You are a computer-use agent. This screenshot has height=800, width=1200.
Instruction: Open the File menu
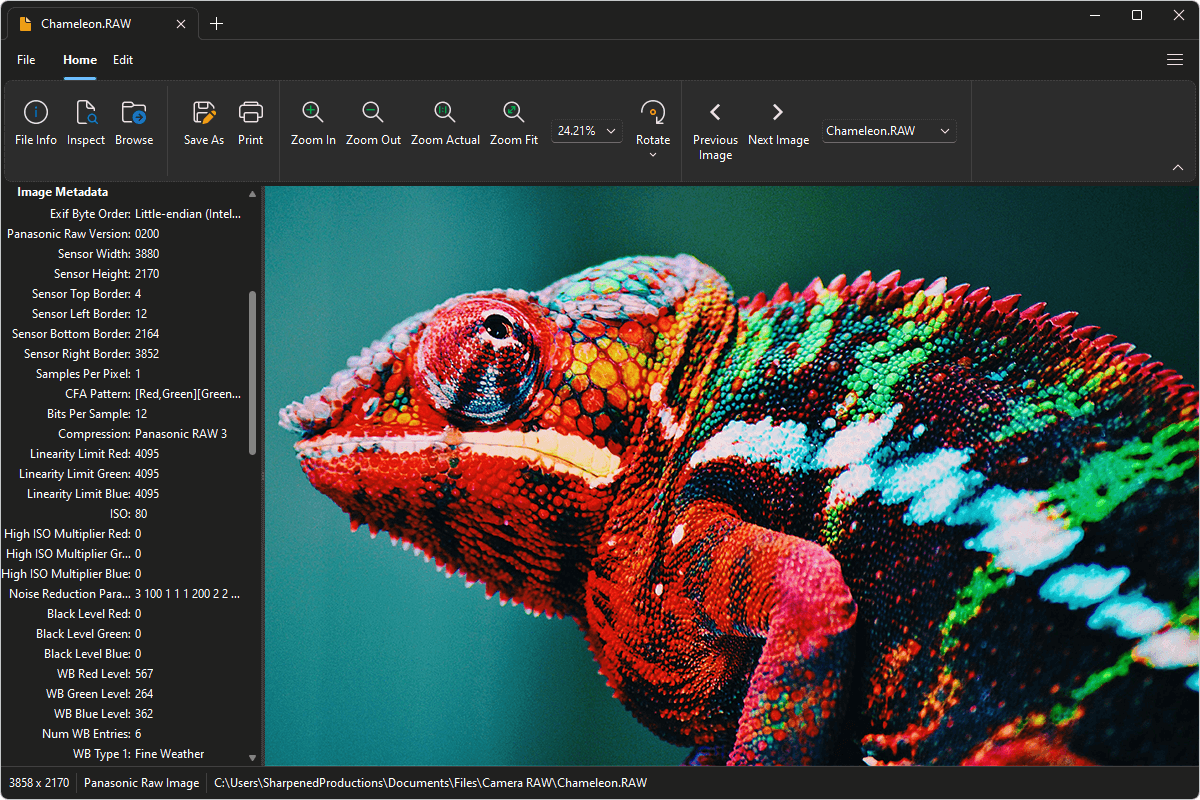[x=25, y=60]
